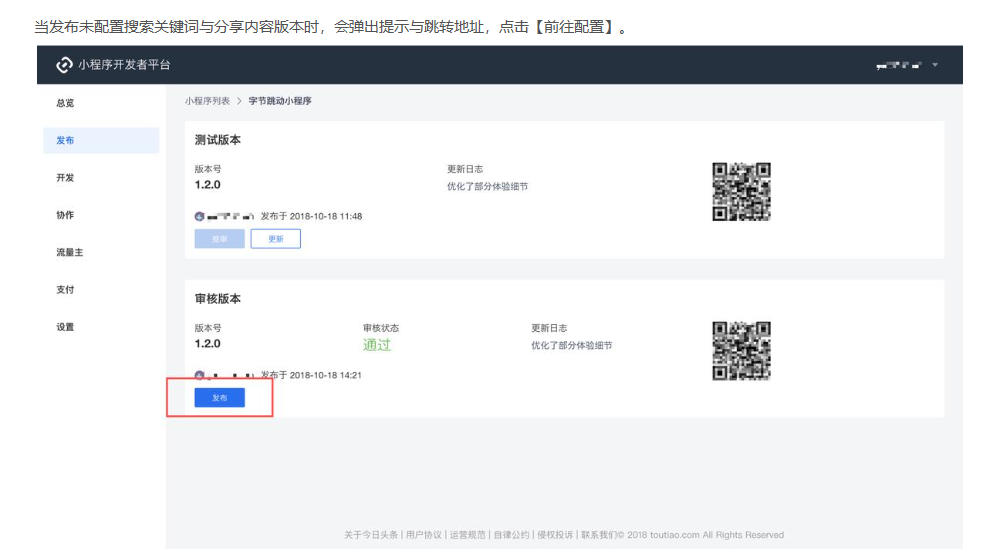Viewport: 1005px width, 549px height.
Task: Open 总览 in the sidebar
Action: point(65,103)
